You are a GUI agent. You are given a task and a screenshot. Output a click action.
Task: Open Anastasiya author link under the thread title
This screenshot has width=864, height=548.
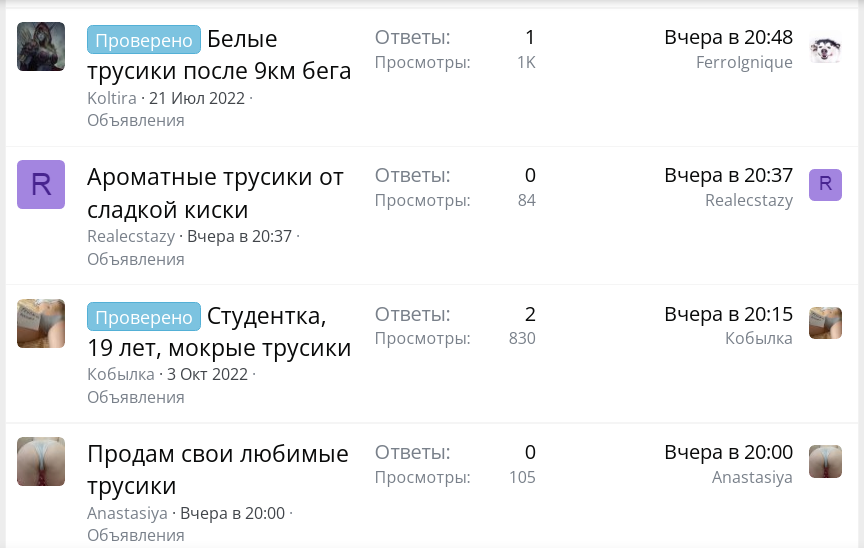coord(127,513)
